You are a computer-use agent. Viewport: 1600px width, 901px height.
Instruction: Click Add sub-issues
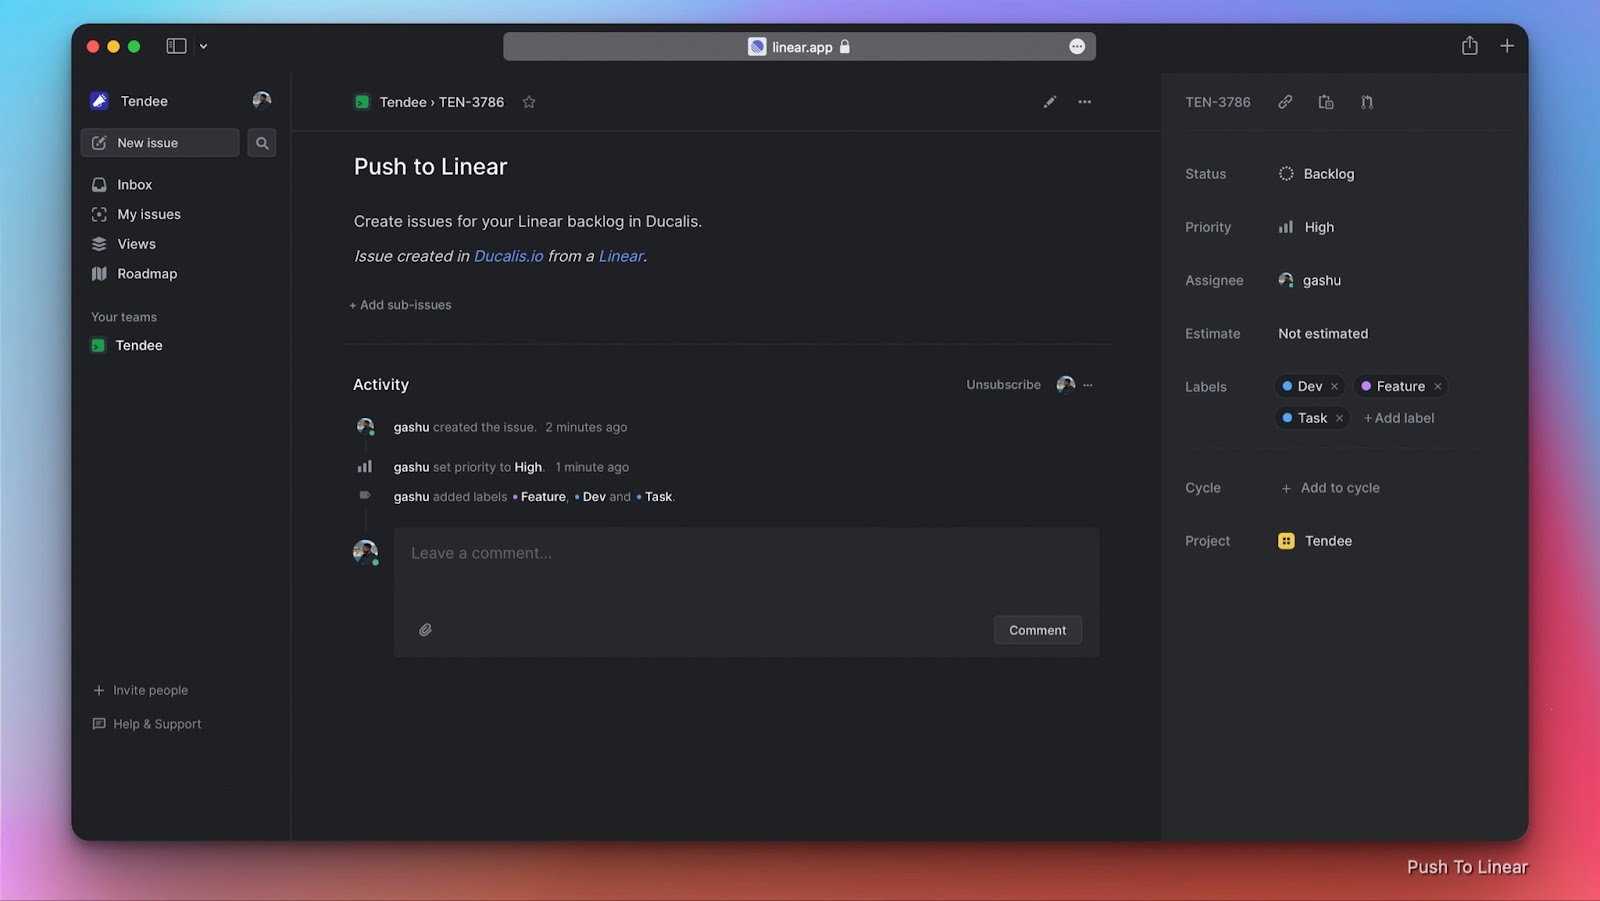point(400,305)
